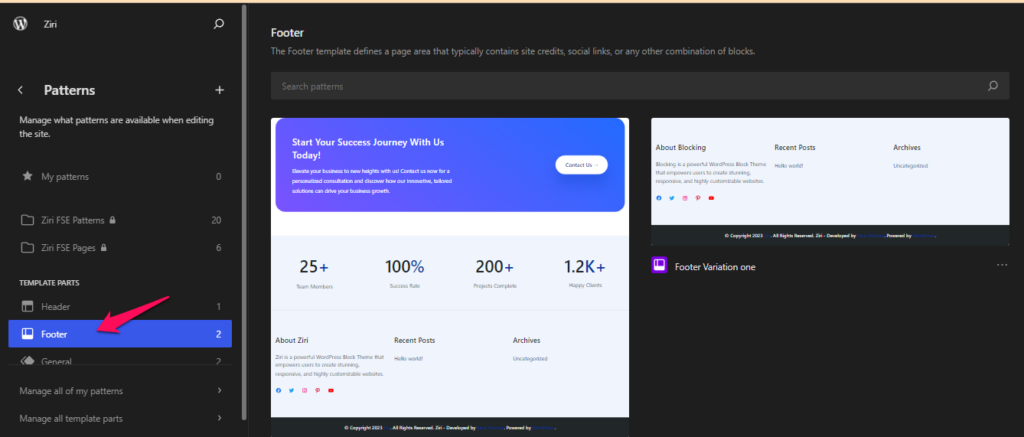
Task: Click the search icon in Search patterns field
Action: [x=993, y=86]
